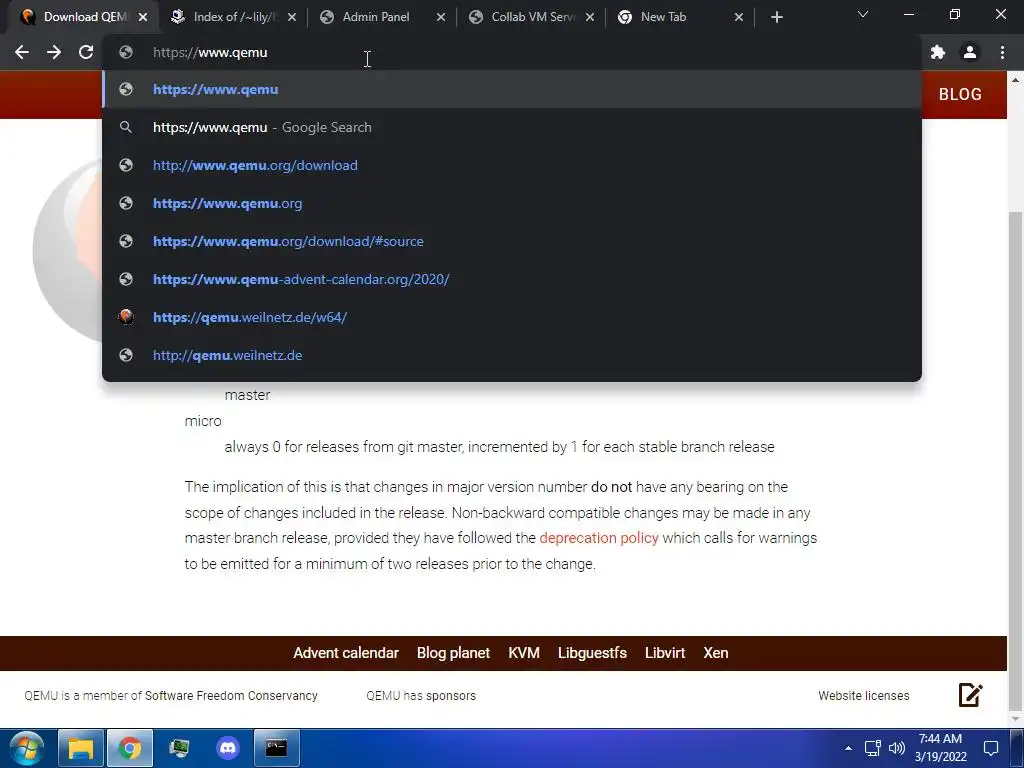Screen dimensions: 1024x768
Task: Reload the current page
Action: [x=86, y=52]
